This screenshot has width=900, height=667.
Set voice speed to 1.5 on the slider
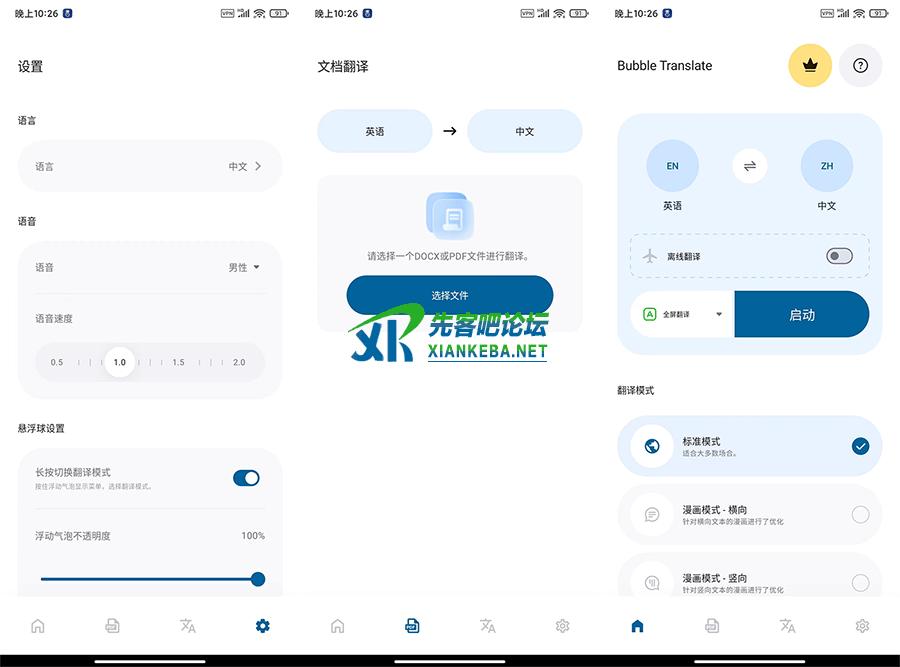point(178,362)
